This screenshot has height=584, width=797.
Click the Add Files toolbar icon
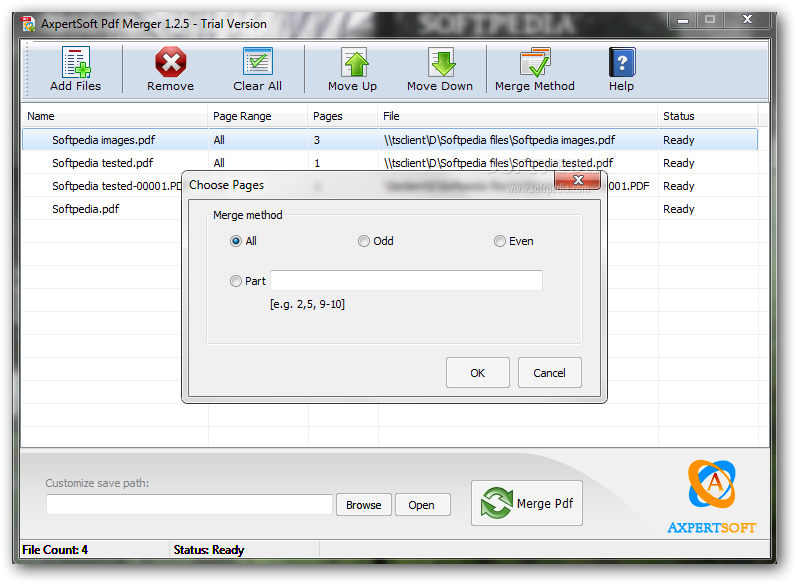76,63
